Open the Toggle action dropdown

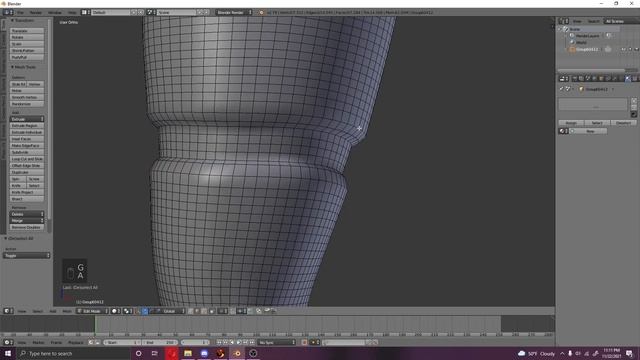pos(27,256)
